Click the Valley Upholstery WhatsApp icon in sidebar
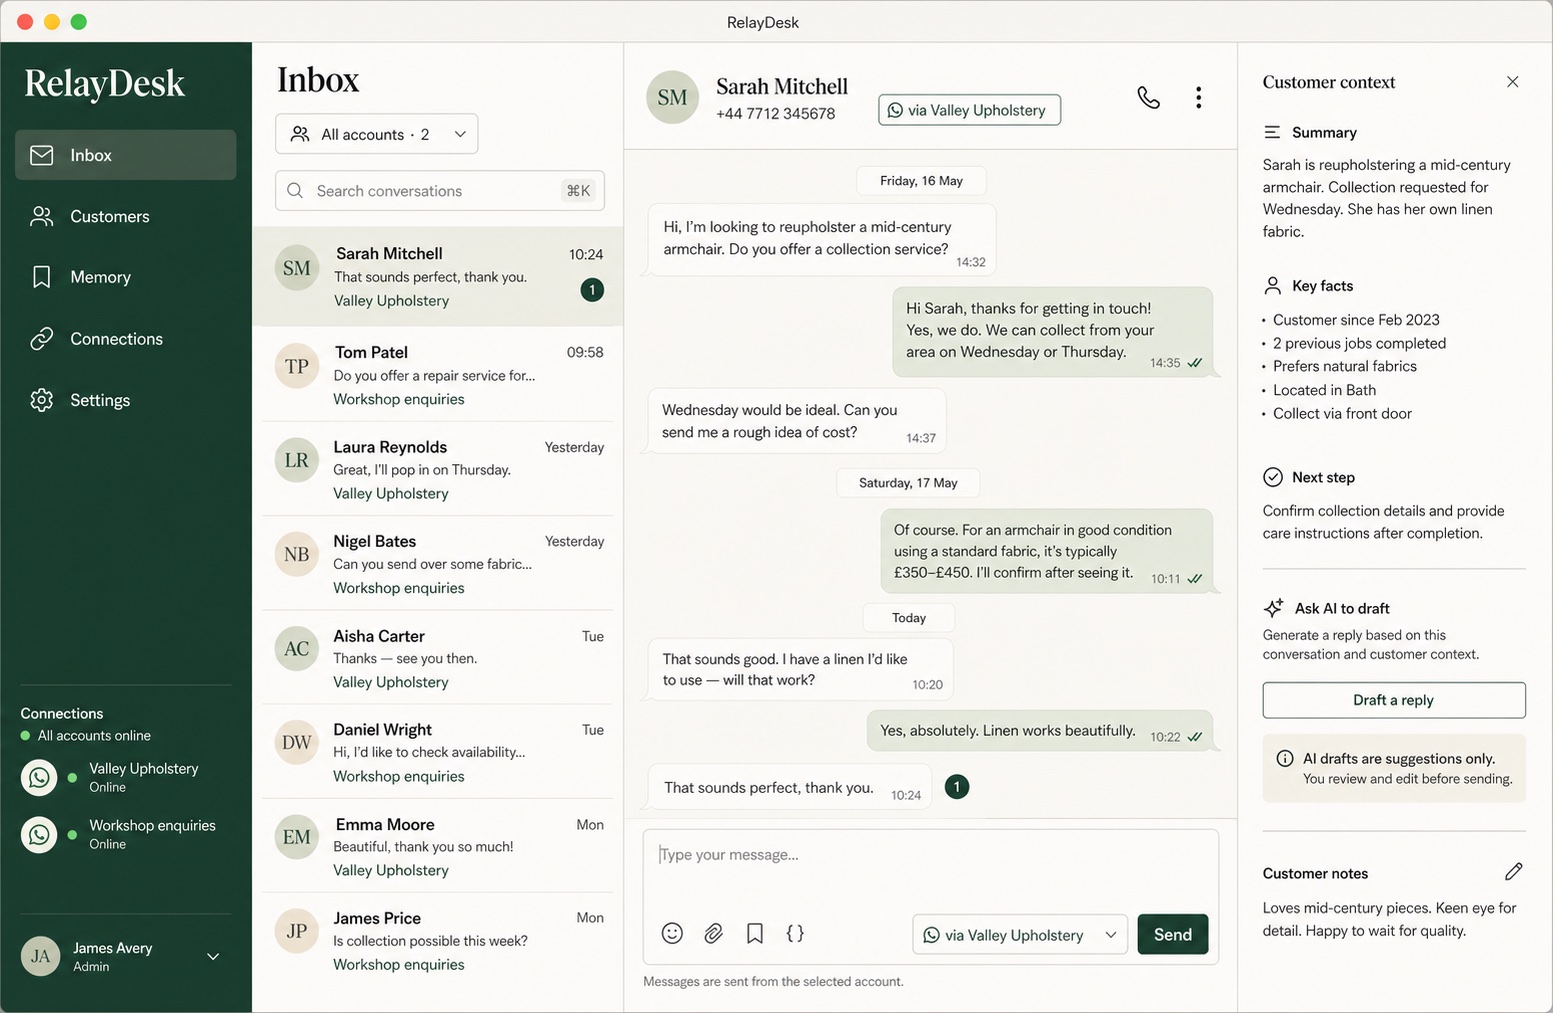 [39, 777]
